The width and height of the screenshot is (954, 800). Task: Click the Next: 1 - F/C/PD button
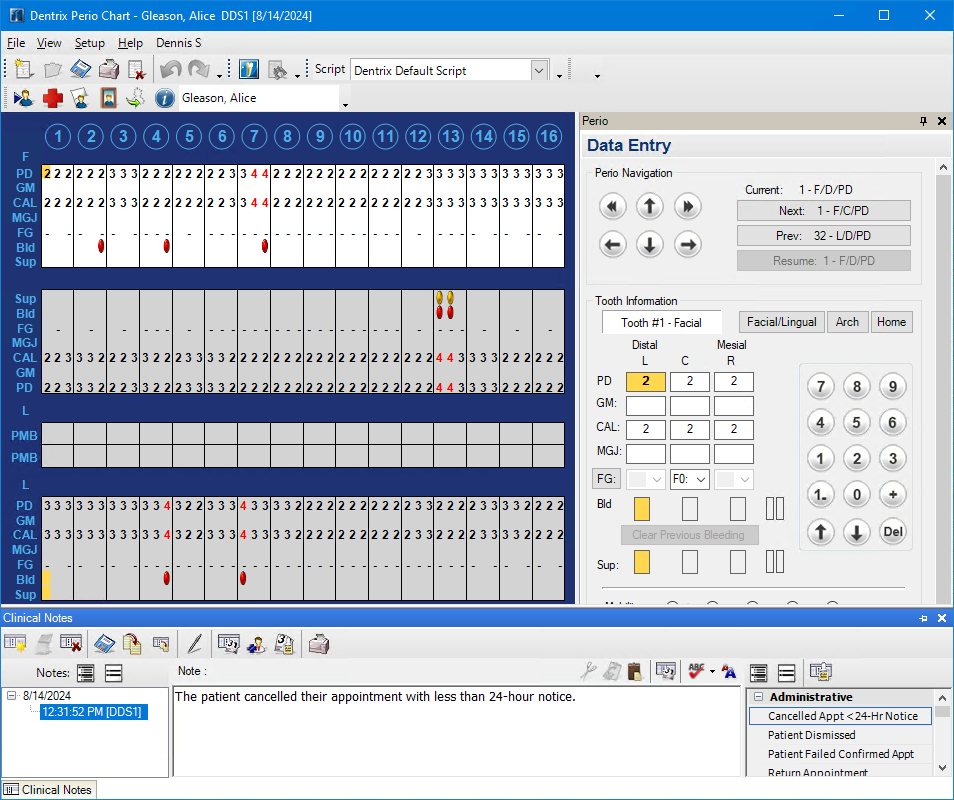823,211
